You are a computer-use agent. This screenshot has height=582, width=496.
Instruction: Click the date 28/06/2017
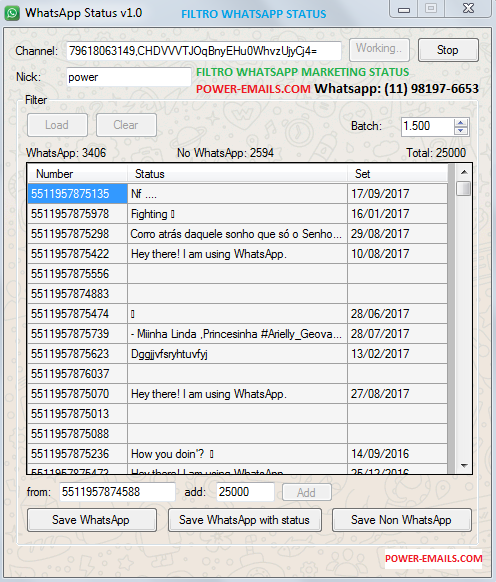(397, 314)
